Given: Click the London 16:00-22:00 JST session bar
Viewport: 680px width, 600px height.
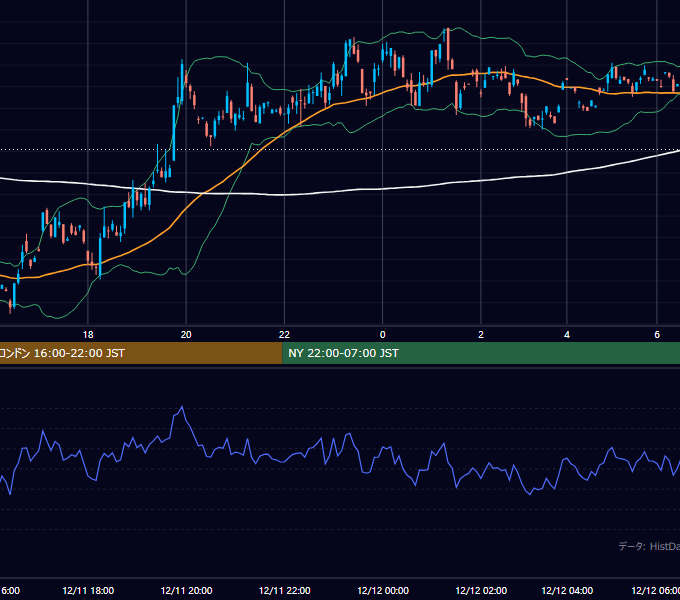Looking at the screenshot, I should 141,353.
